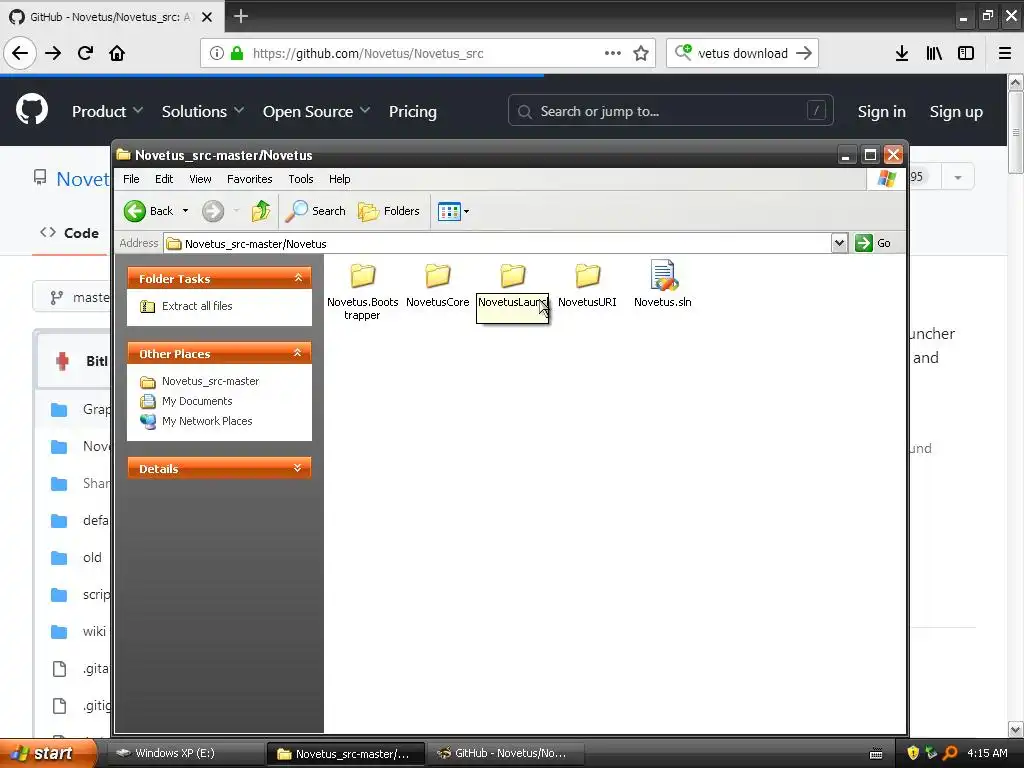This screenshot has width=1024, height=768.
Task: Select the NovetusLauncher folder icon
Action: [513, 276]
